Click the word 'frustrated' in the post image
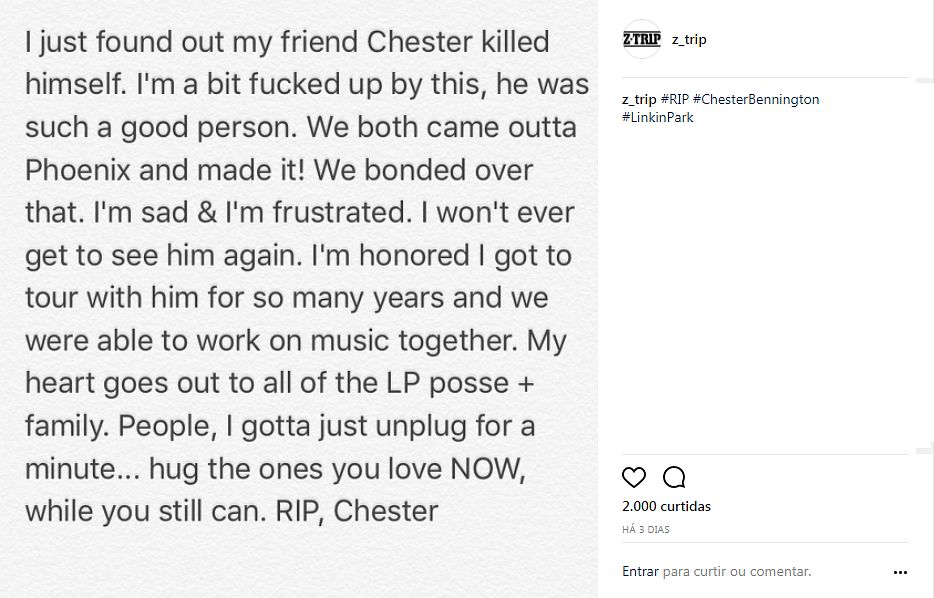This screenshot has width=934, height=598. (343, 213)
